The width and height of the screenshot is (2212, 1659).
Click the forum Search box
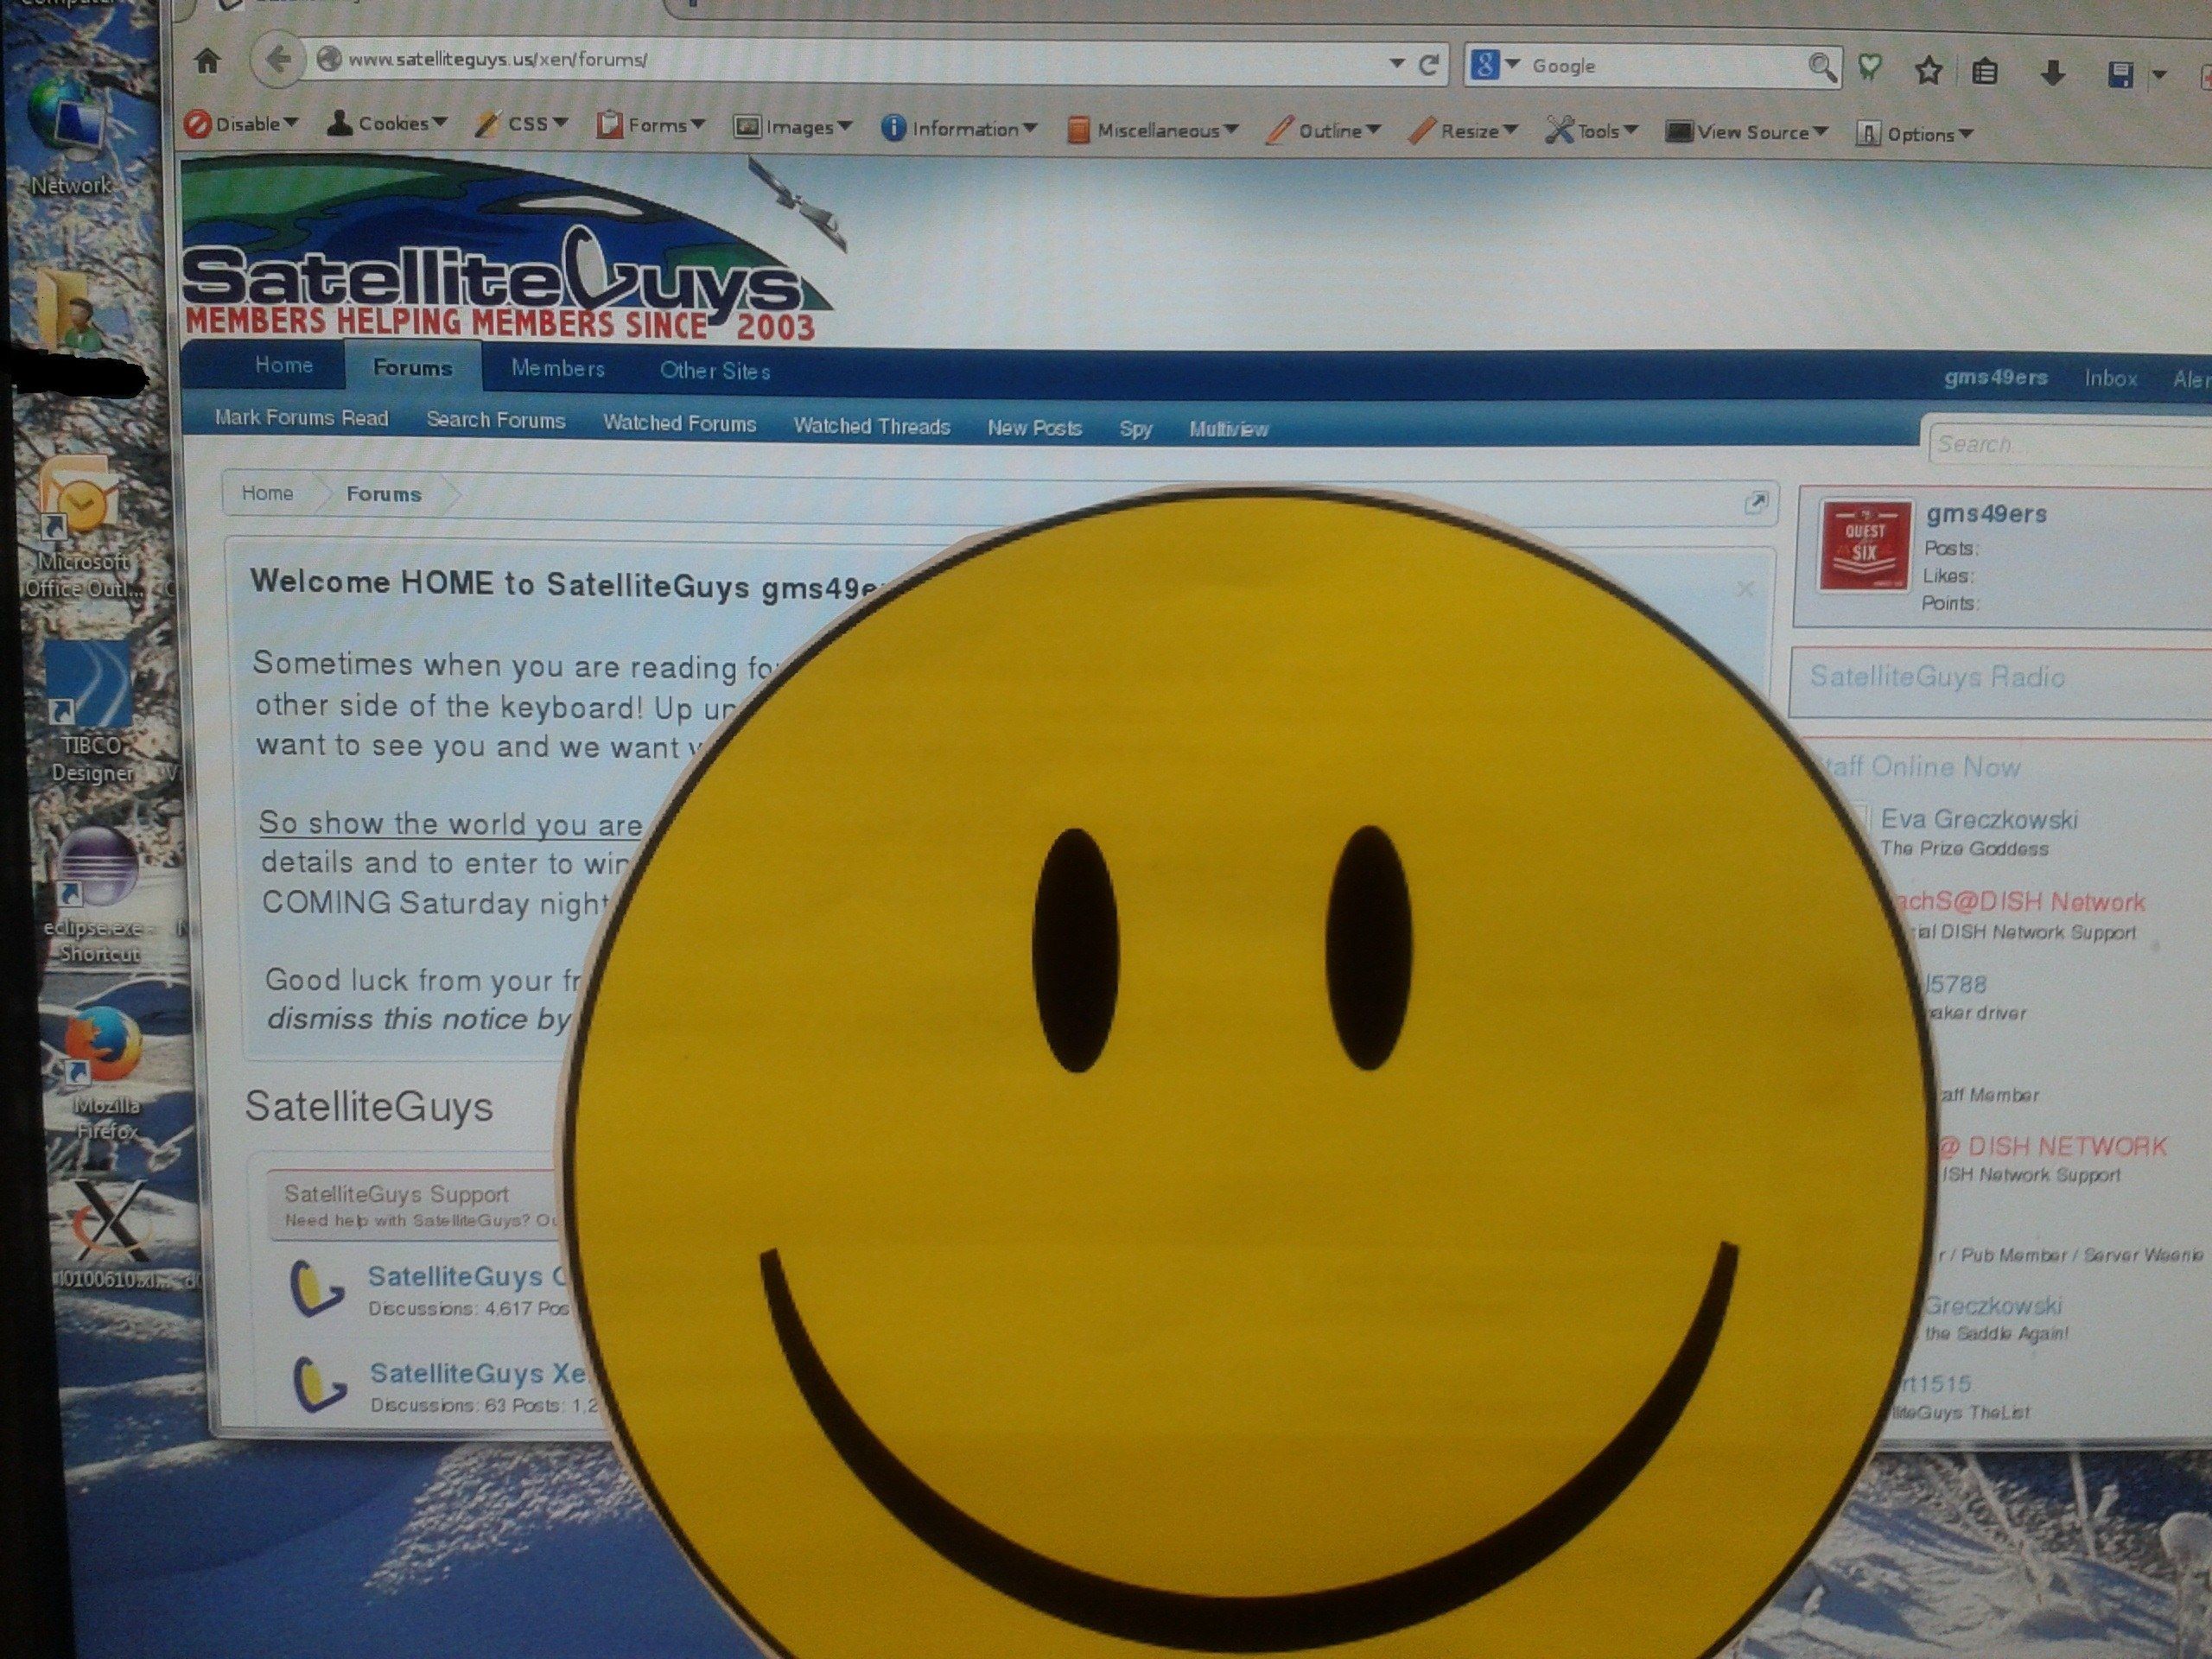(2070, 444)
